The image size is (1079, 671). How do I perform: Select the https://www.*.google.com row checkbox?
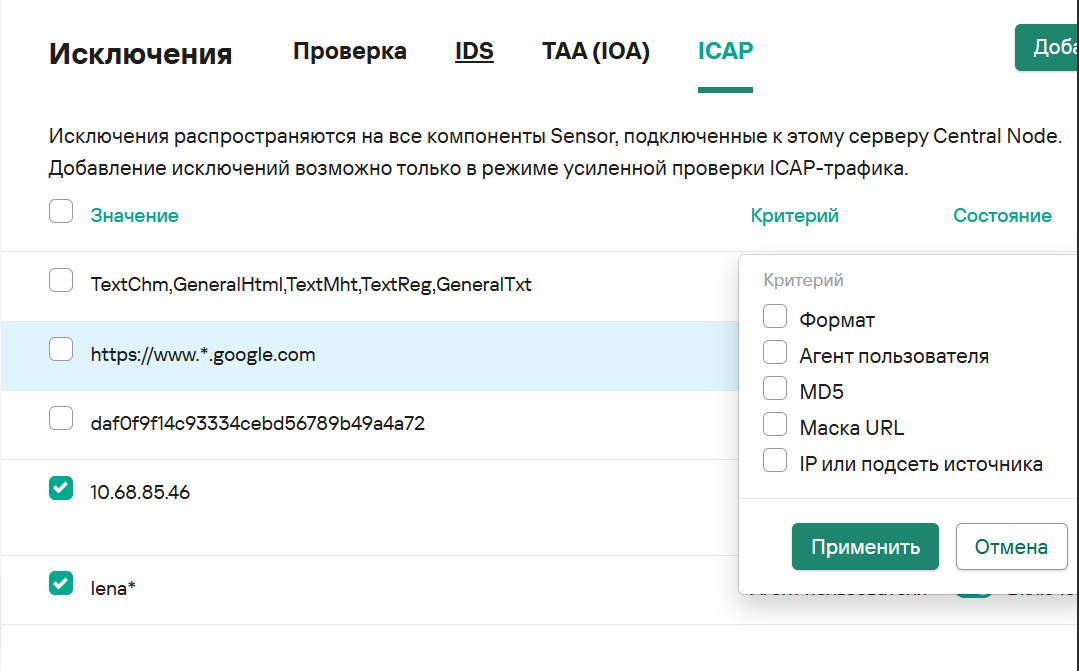click(x=61, y=350)
